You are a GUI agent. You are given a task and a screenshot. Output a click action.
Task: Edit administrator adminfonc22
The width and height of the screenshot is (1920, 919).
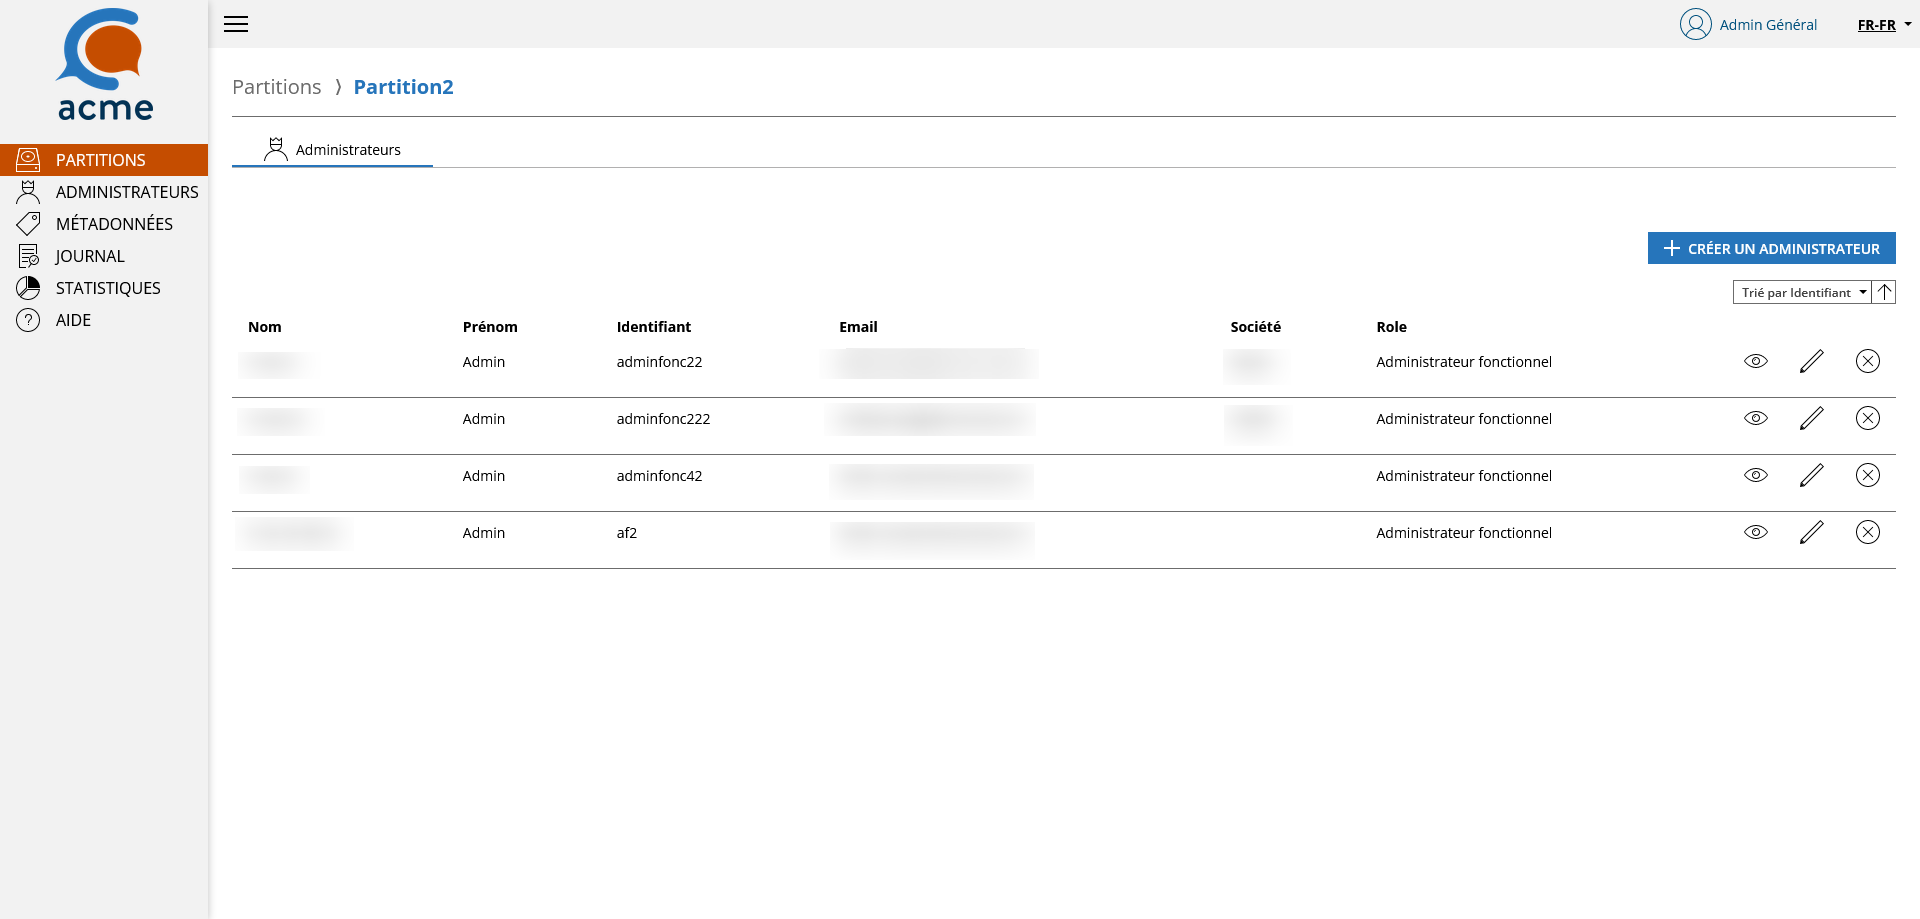click(1812, 361)
